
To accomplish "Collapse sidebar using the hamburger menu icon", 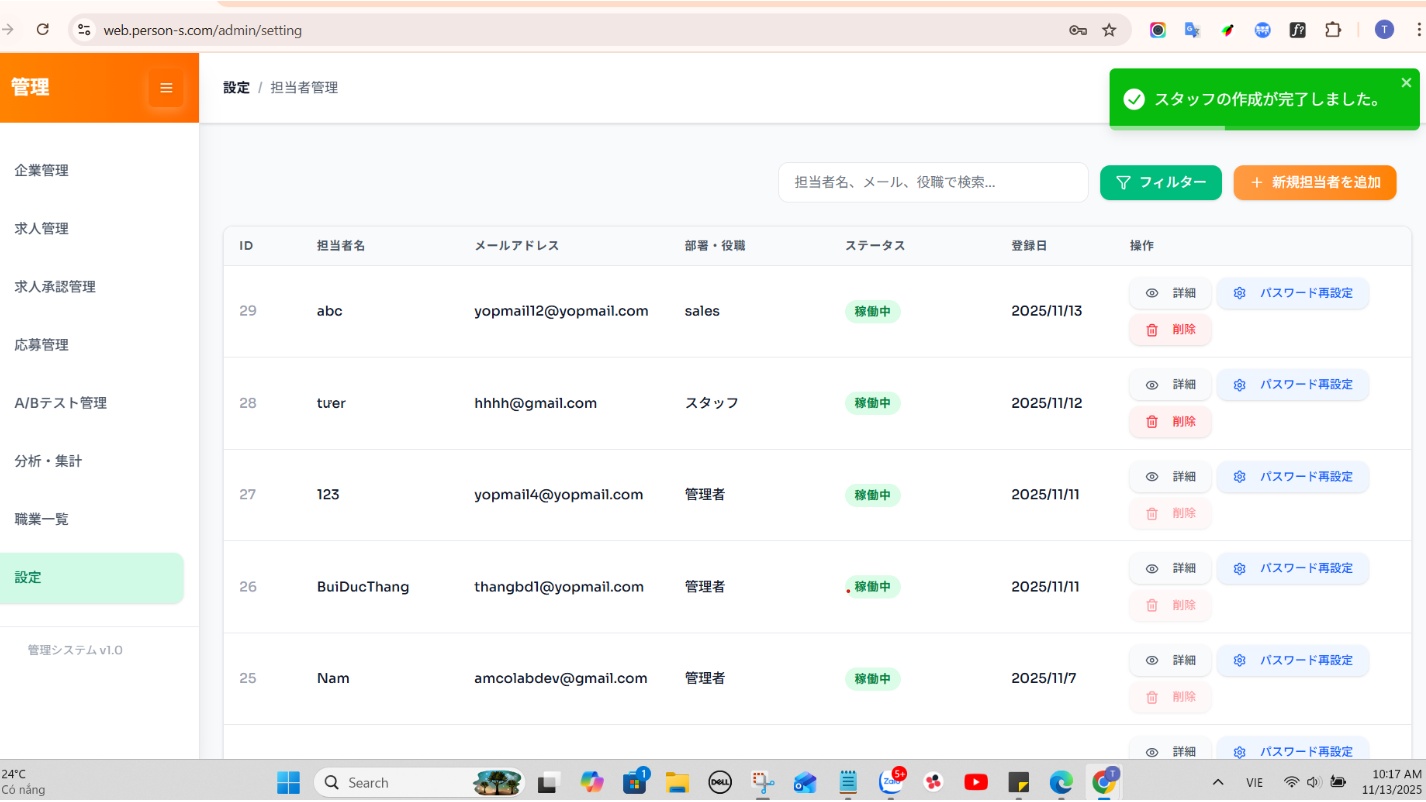I will 166,88.
